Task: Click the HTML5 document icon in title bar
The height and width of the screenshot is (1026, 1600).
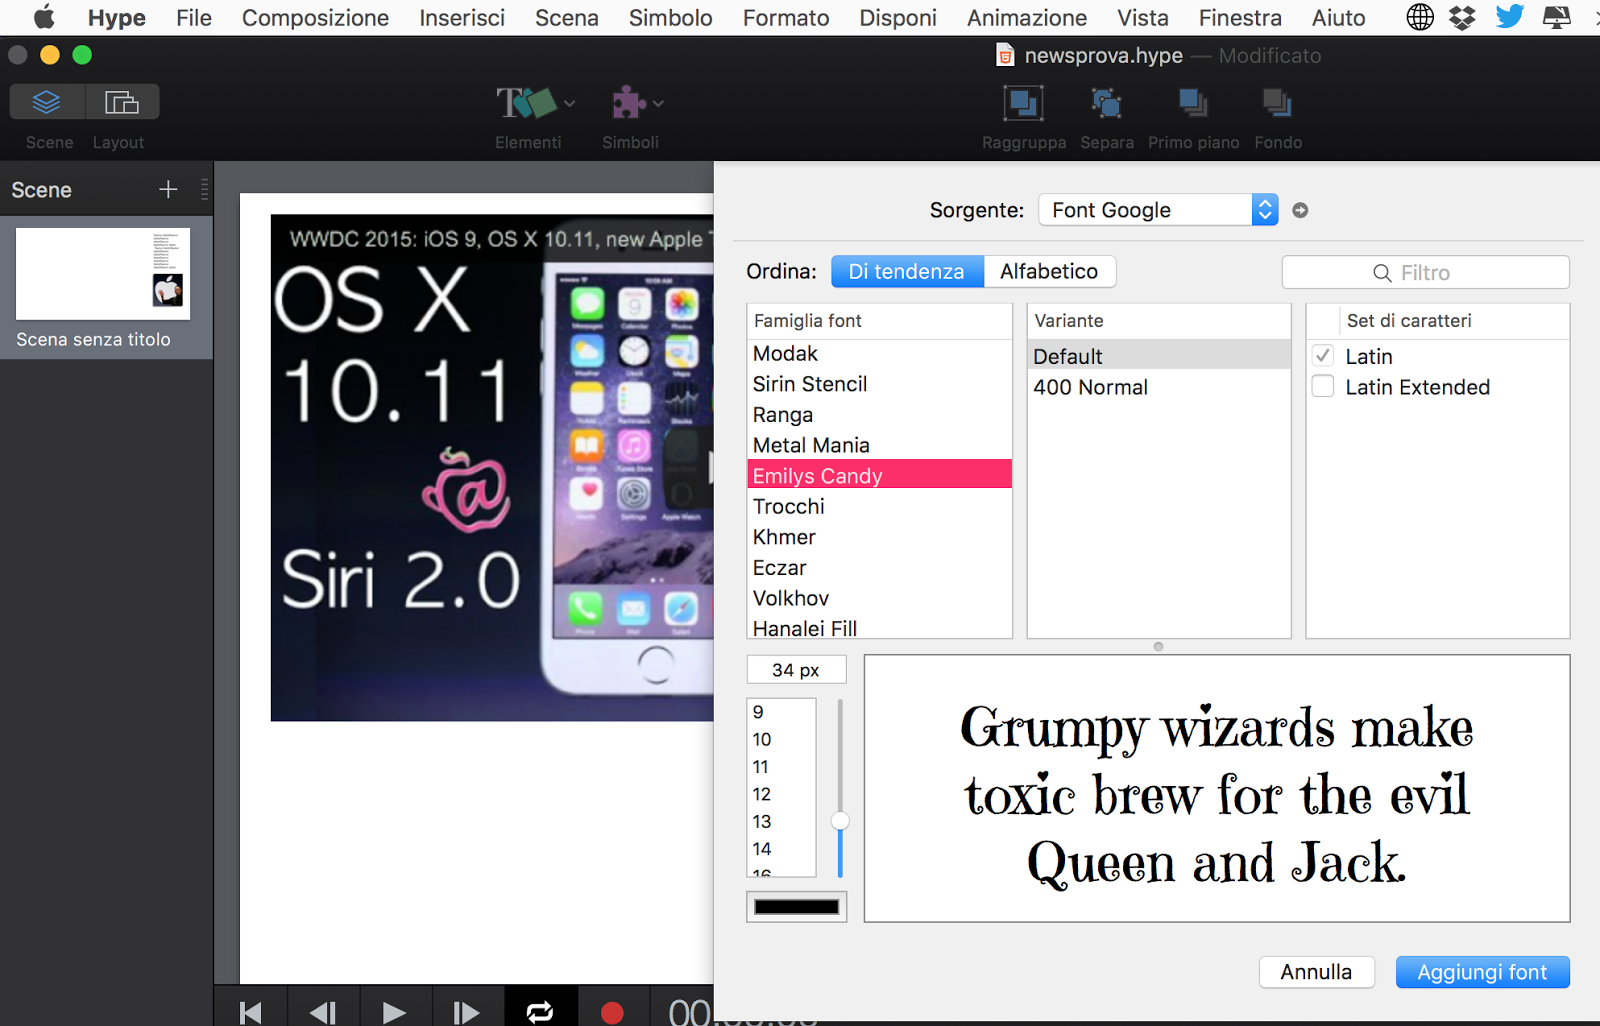Action: click(1005, 55)
